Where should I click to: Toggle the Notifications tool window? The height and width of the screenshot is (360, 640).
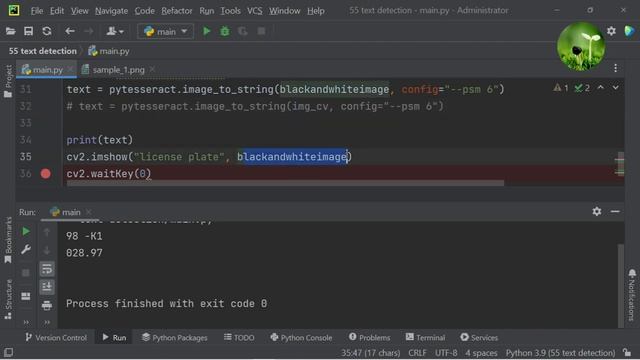pos(632,295)
